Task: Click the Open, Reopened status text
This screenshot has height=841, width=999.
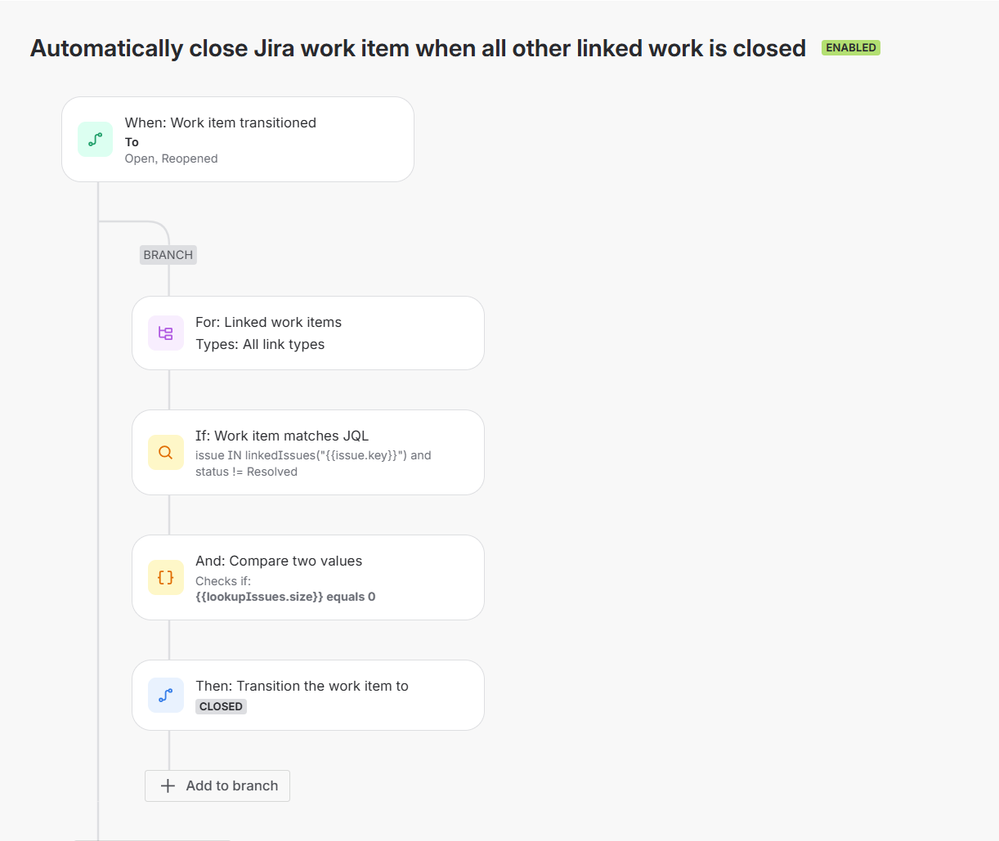Action: 171,159
